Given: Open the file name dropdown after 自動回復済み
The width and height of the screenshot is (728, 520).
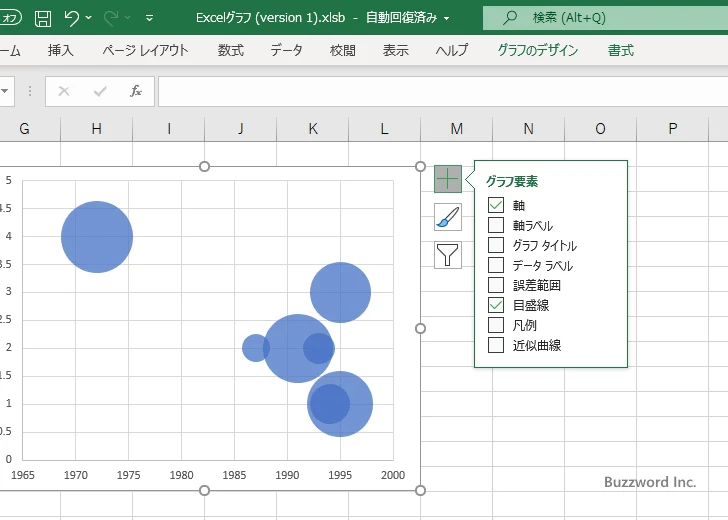Looking at the screenshot, I should coord(447,19).
